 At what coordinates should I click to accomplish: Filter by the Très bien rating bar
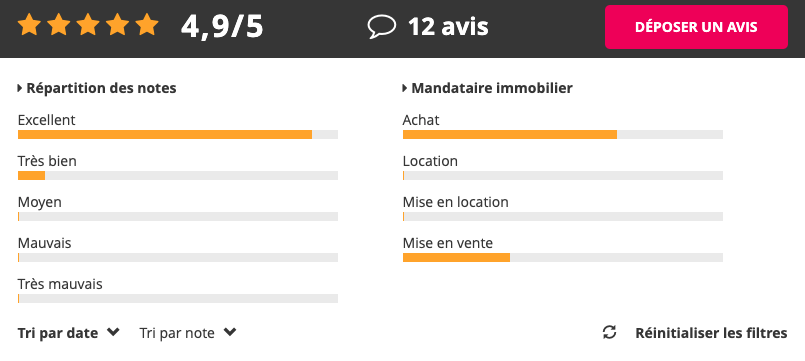(x=178, y=176)
